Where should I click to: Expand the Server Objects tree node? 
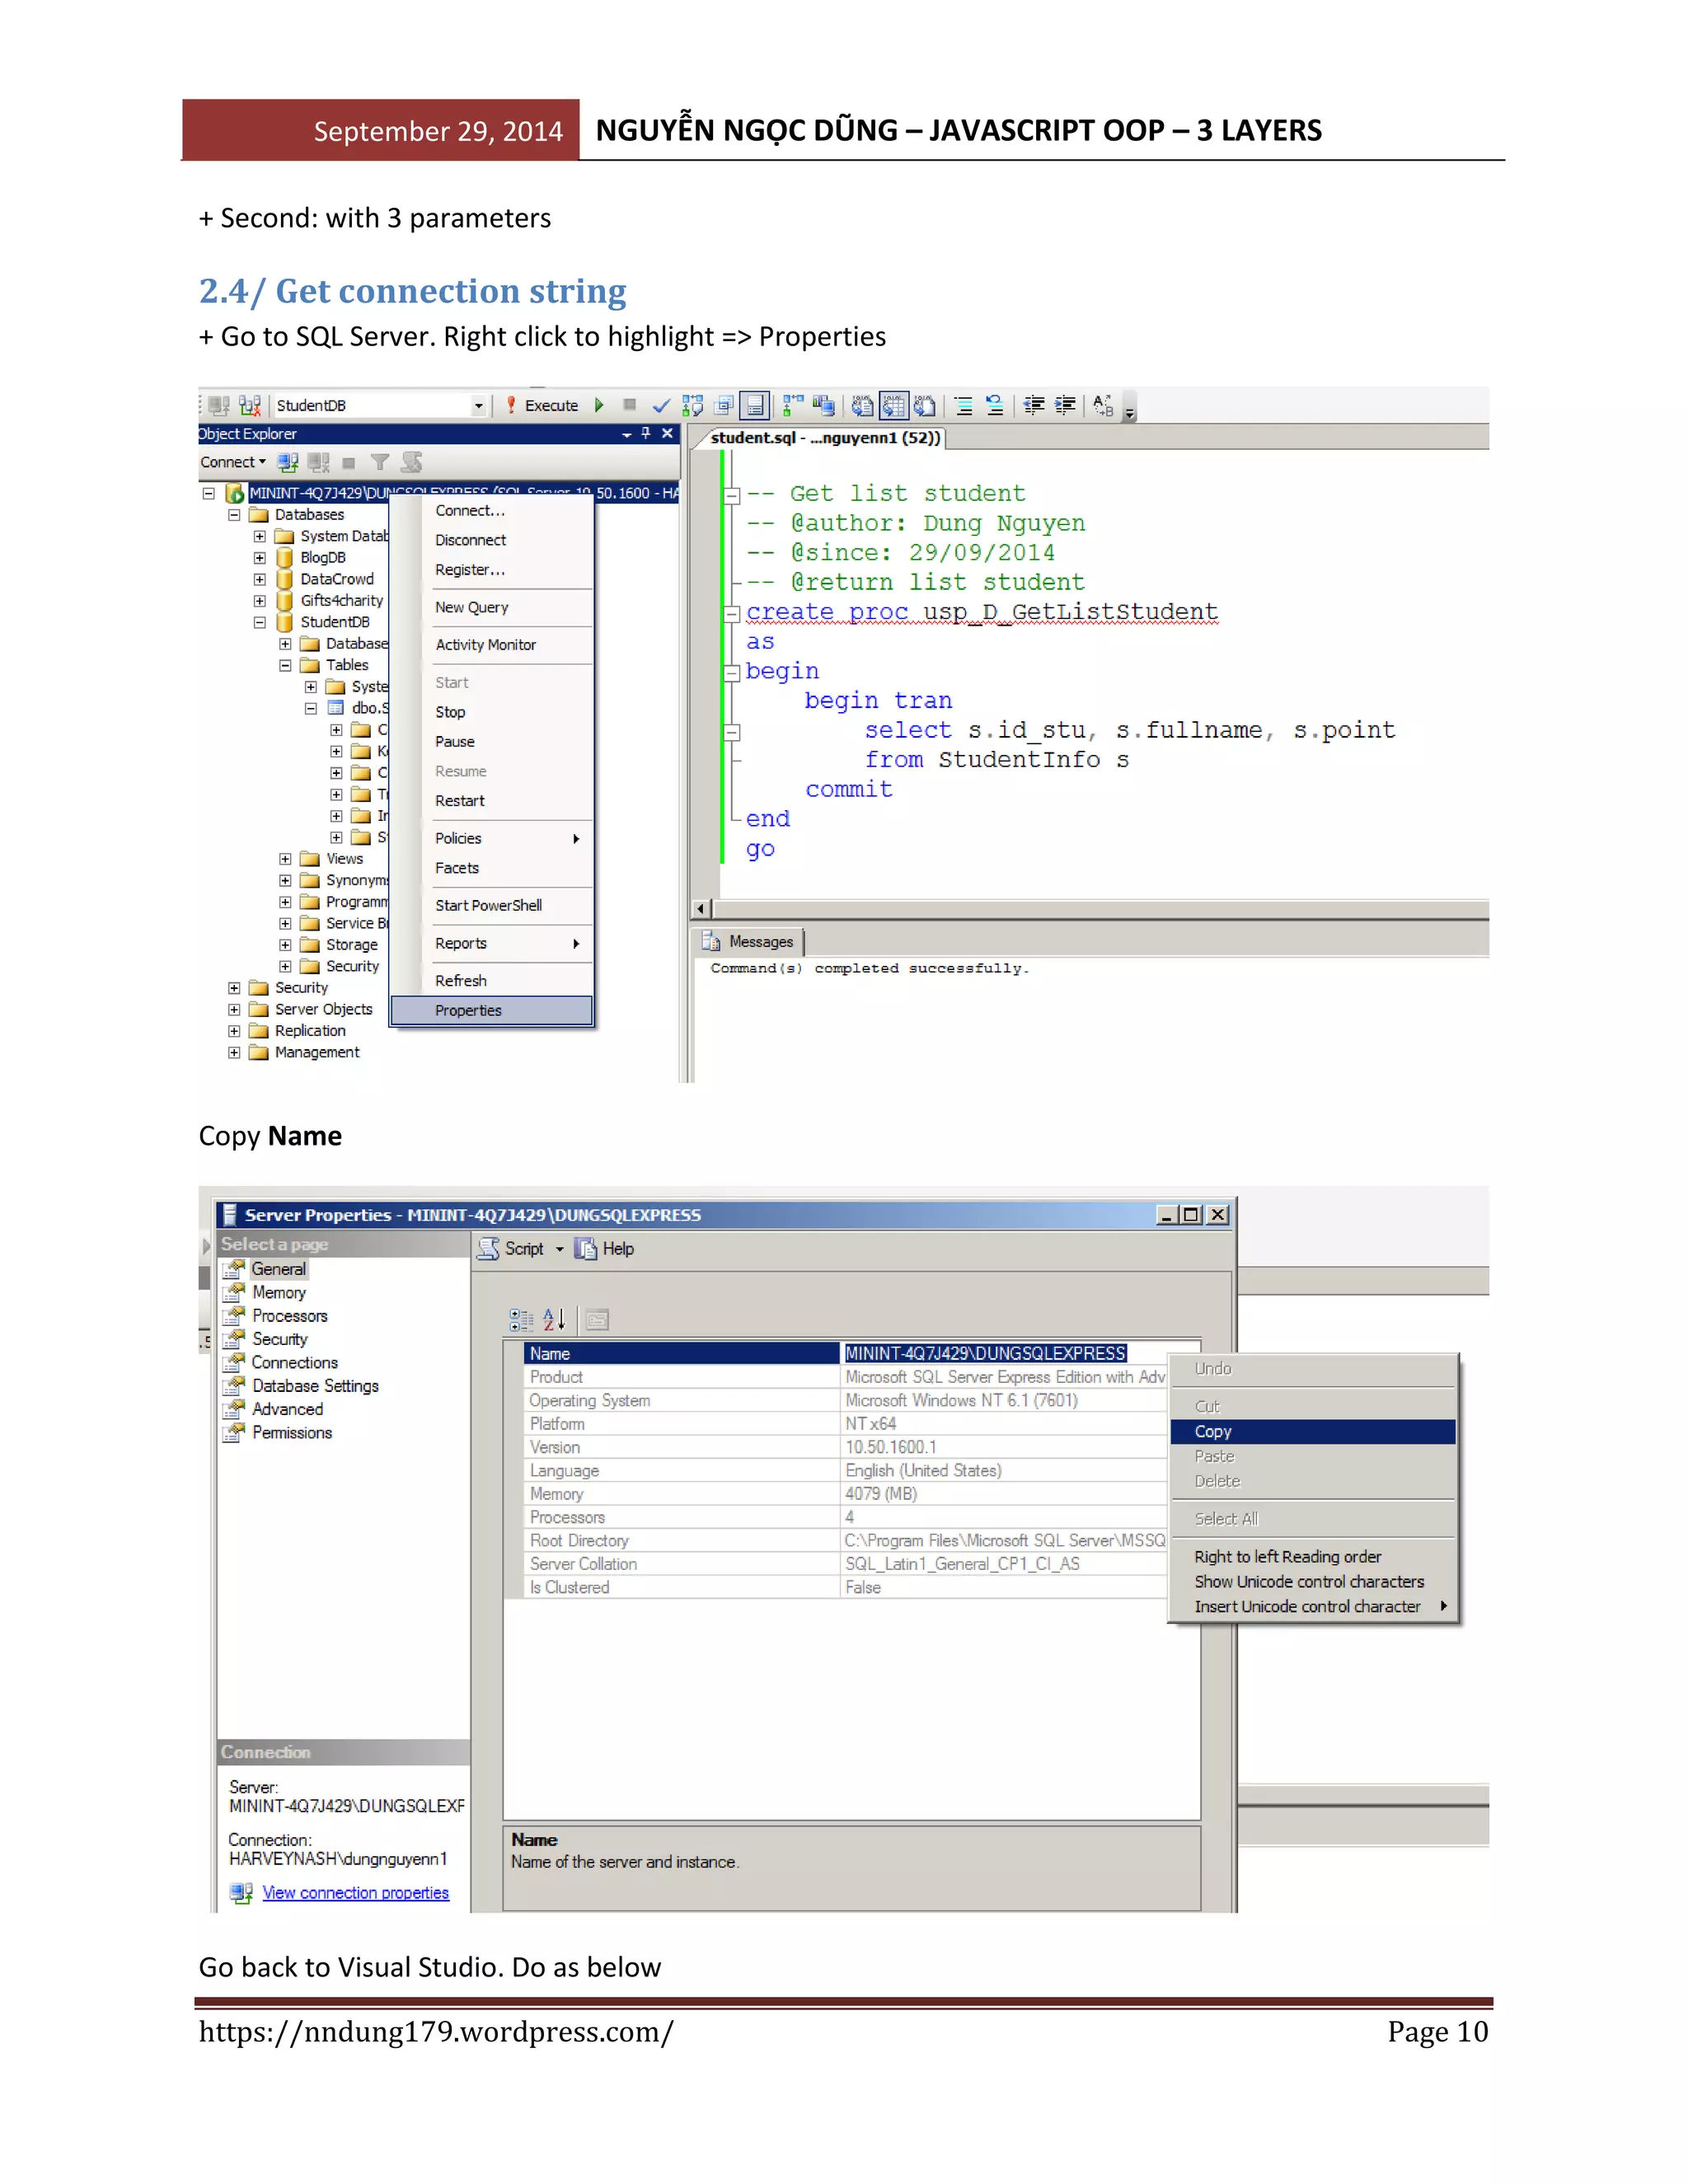[x=234, y=1009]
